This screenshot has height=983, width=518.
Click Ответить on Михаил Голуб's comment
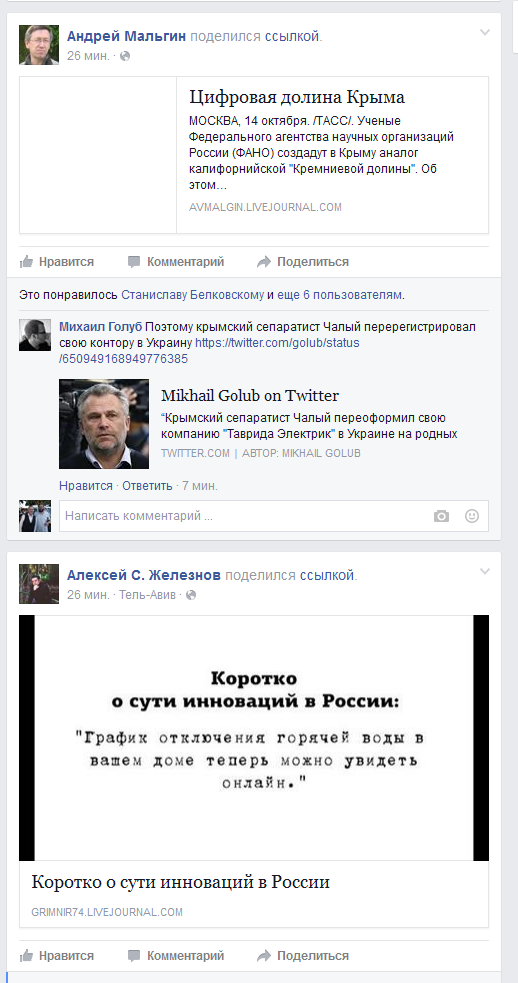click(x=147, y=486)
